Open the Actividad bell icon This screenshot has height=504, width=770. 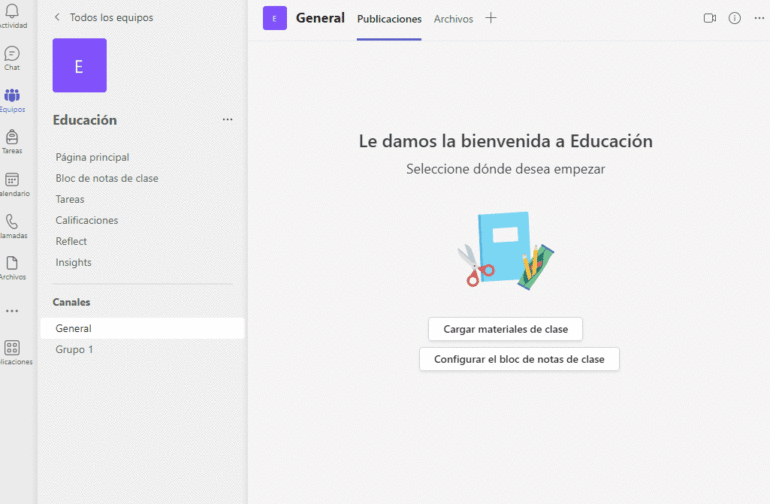12,11
